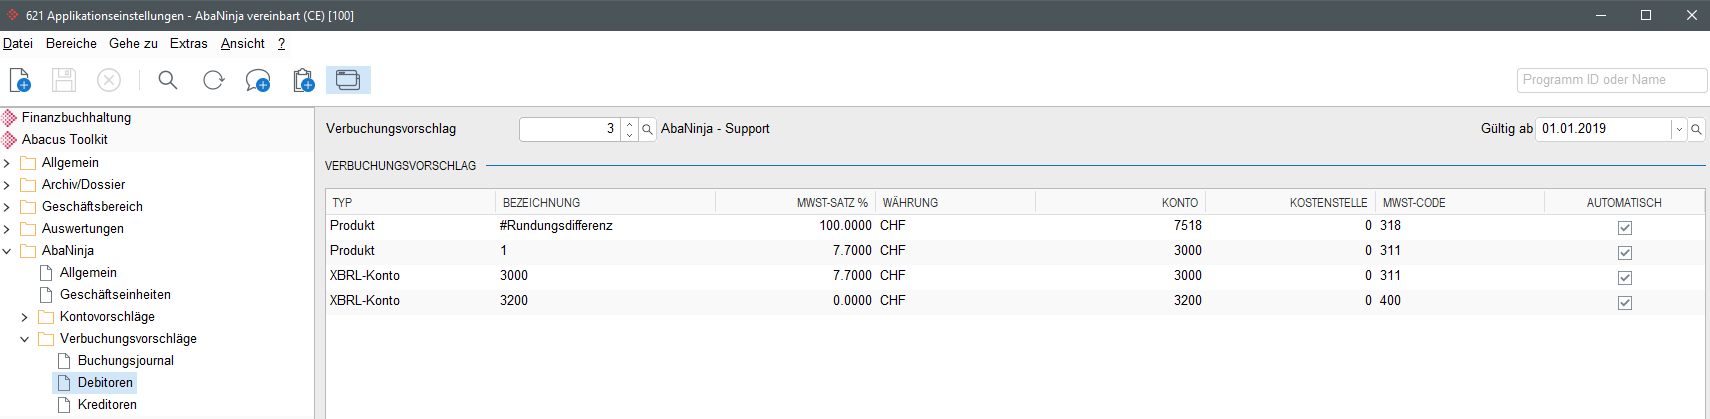Open the Gültig ab date dropdown
This screenshot has height=419, width=1710.
[x=1679, y=129]
